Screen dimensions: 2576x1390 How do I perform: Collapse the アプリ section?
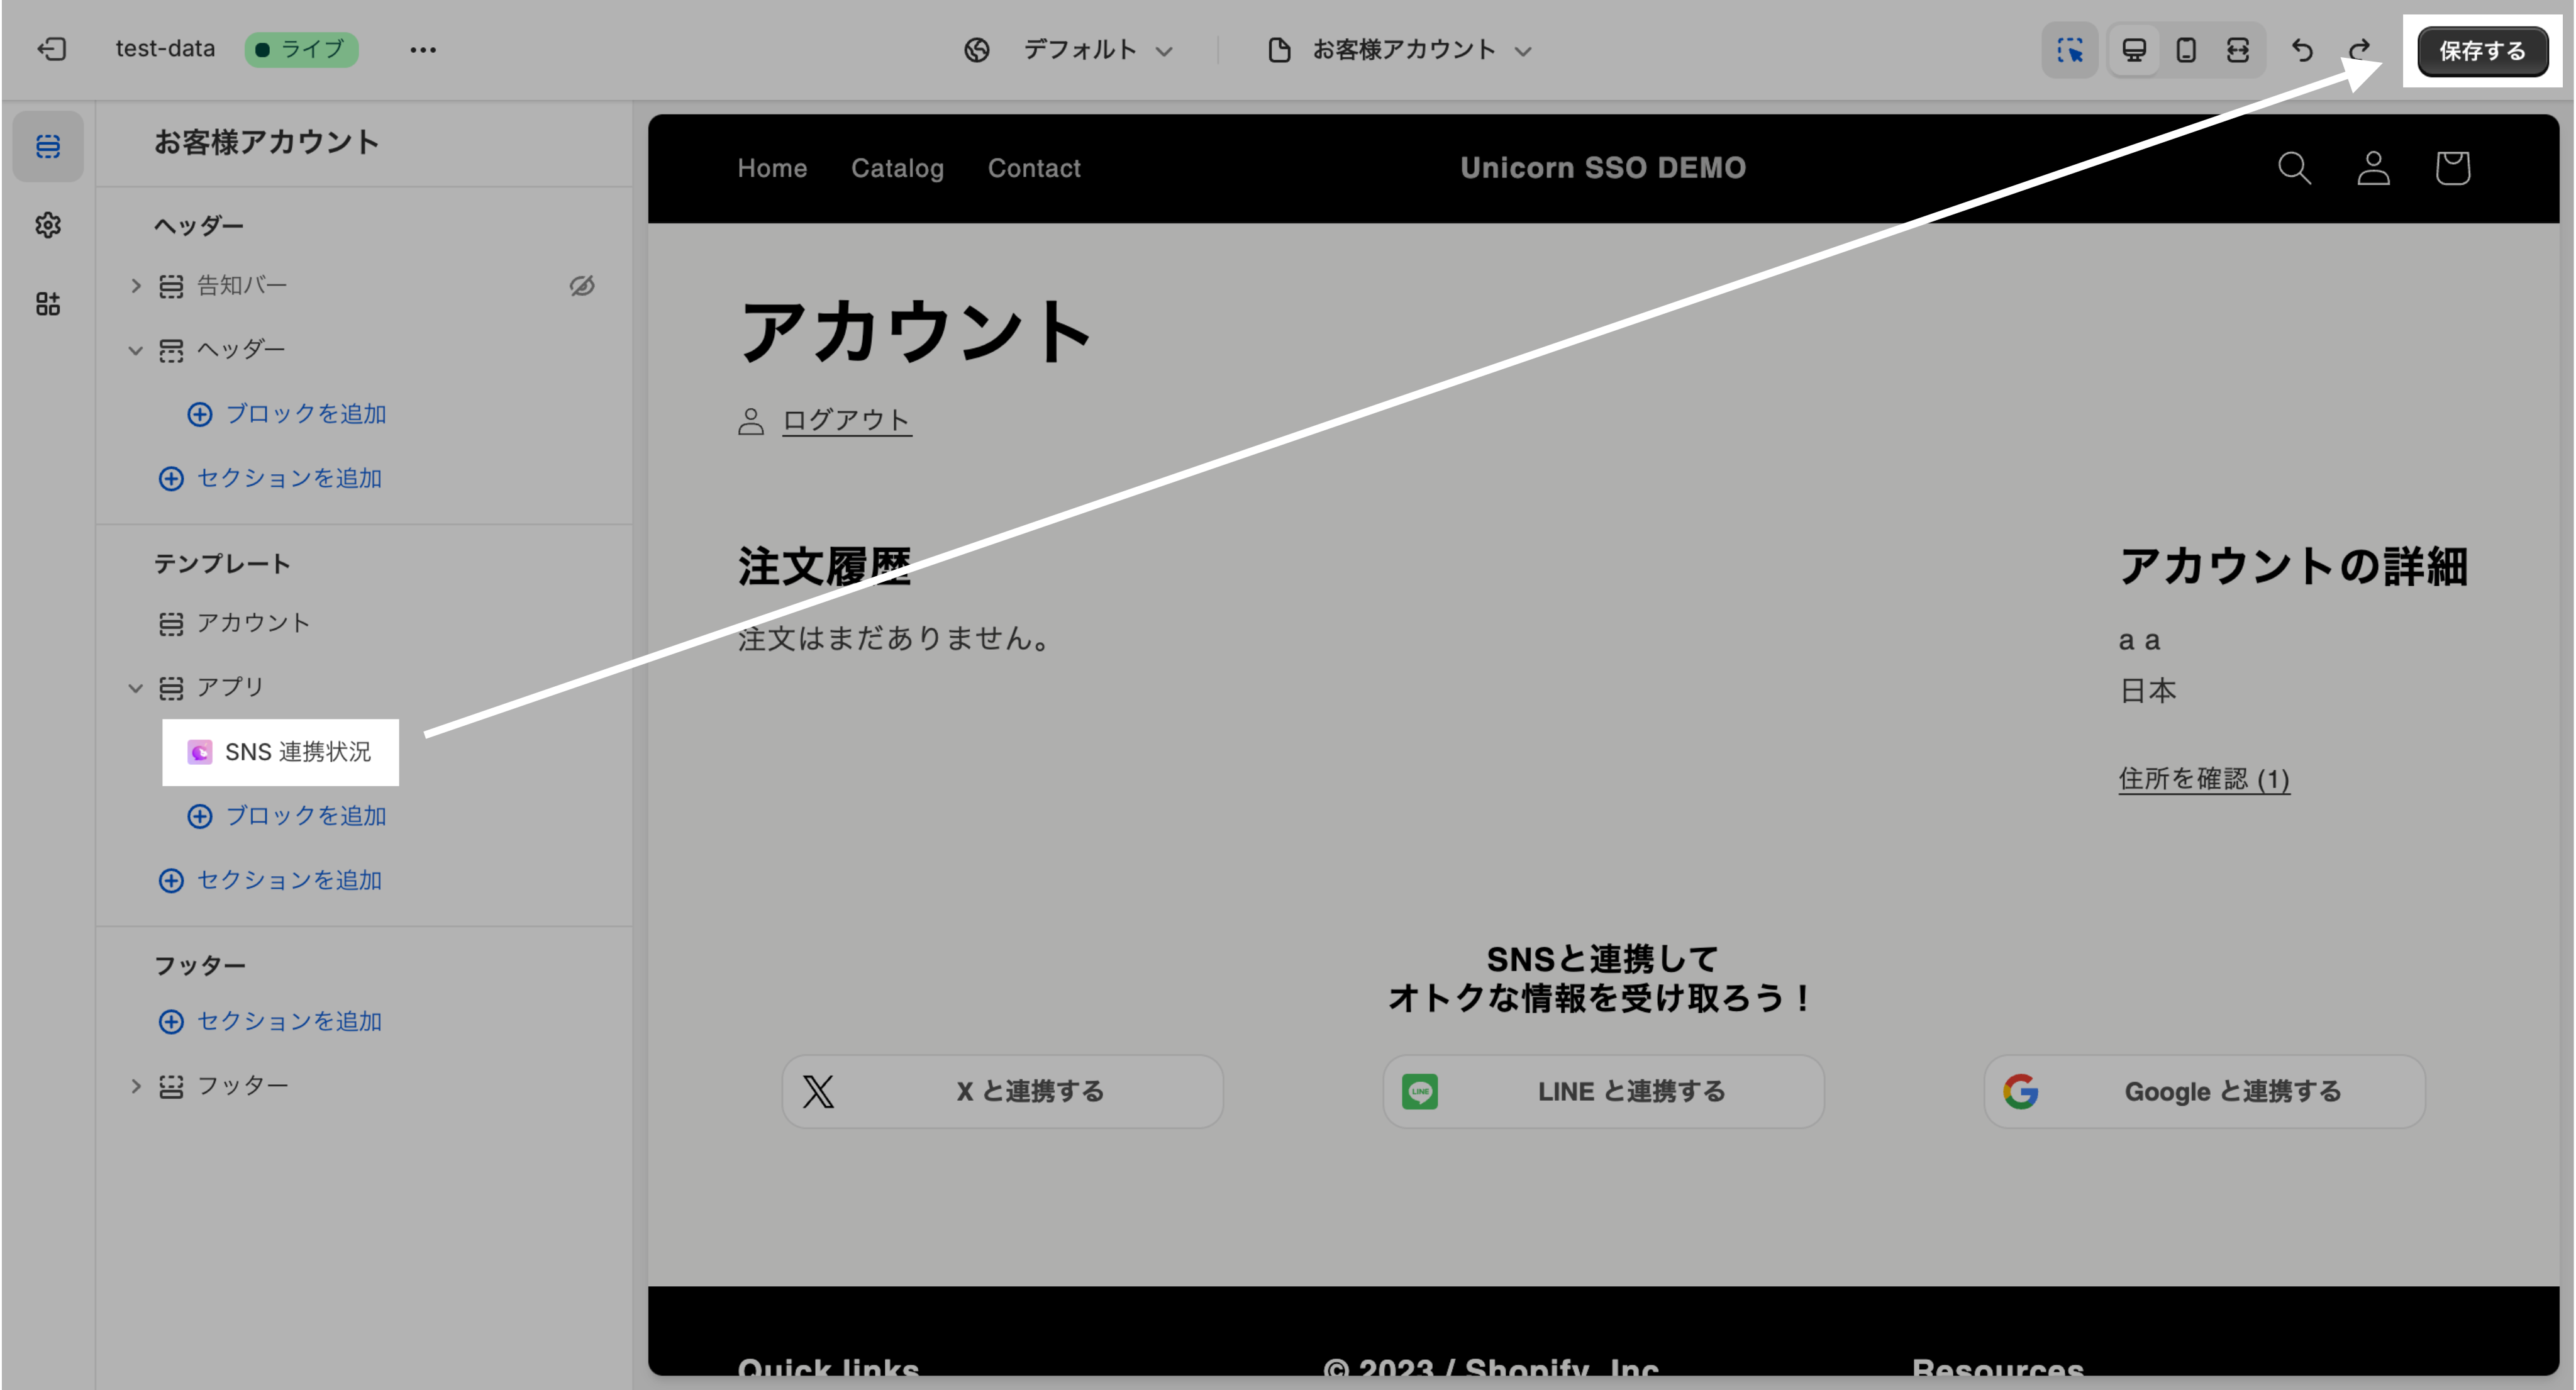[136, 688]
